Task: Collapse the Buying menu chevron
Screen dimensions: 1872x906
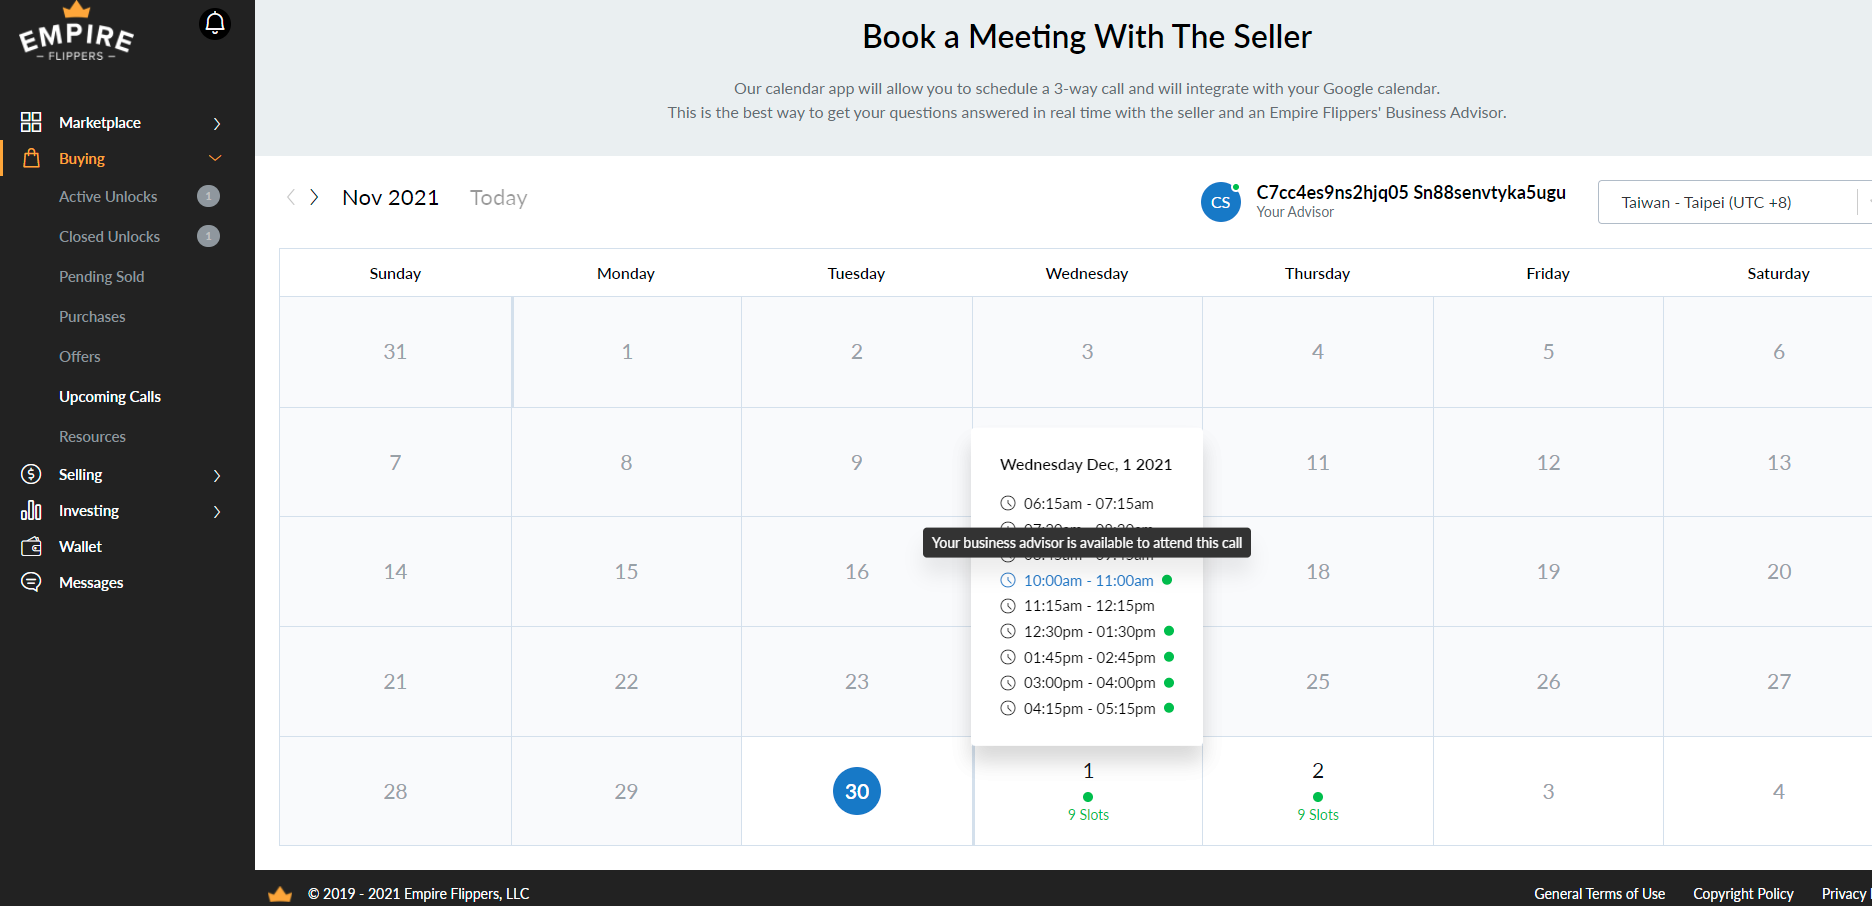Action: [215, 158]
